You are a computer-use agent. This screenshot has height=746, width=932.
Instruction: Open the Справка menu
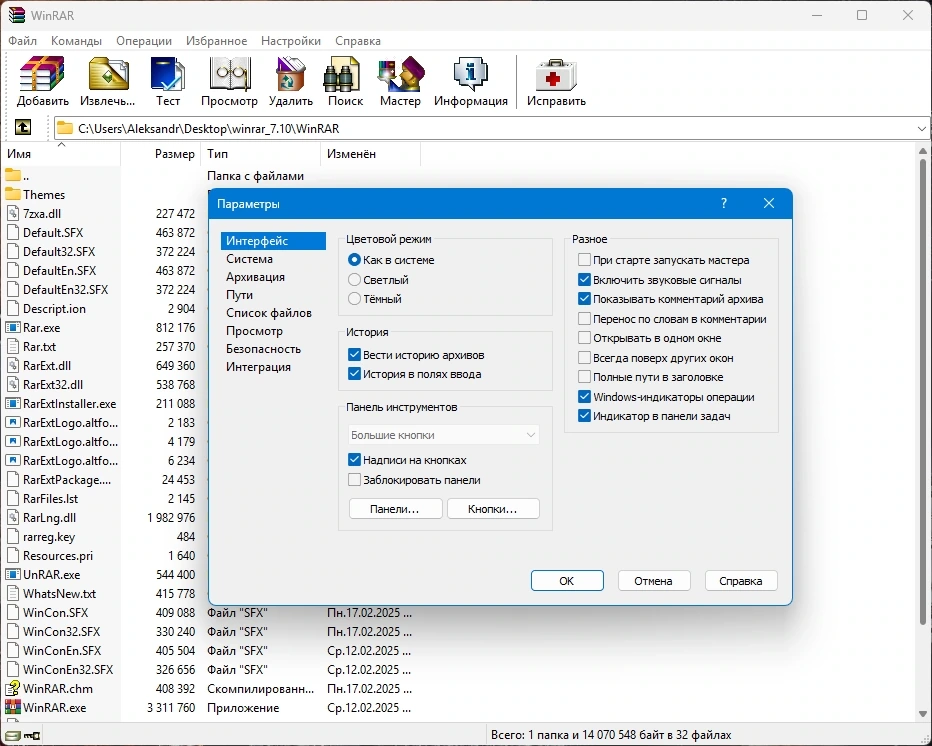[358, 41]
